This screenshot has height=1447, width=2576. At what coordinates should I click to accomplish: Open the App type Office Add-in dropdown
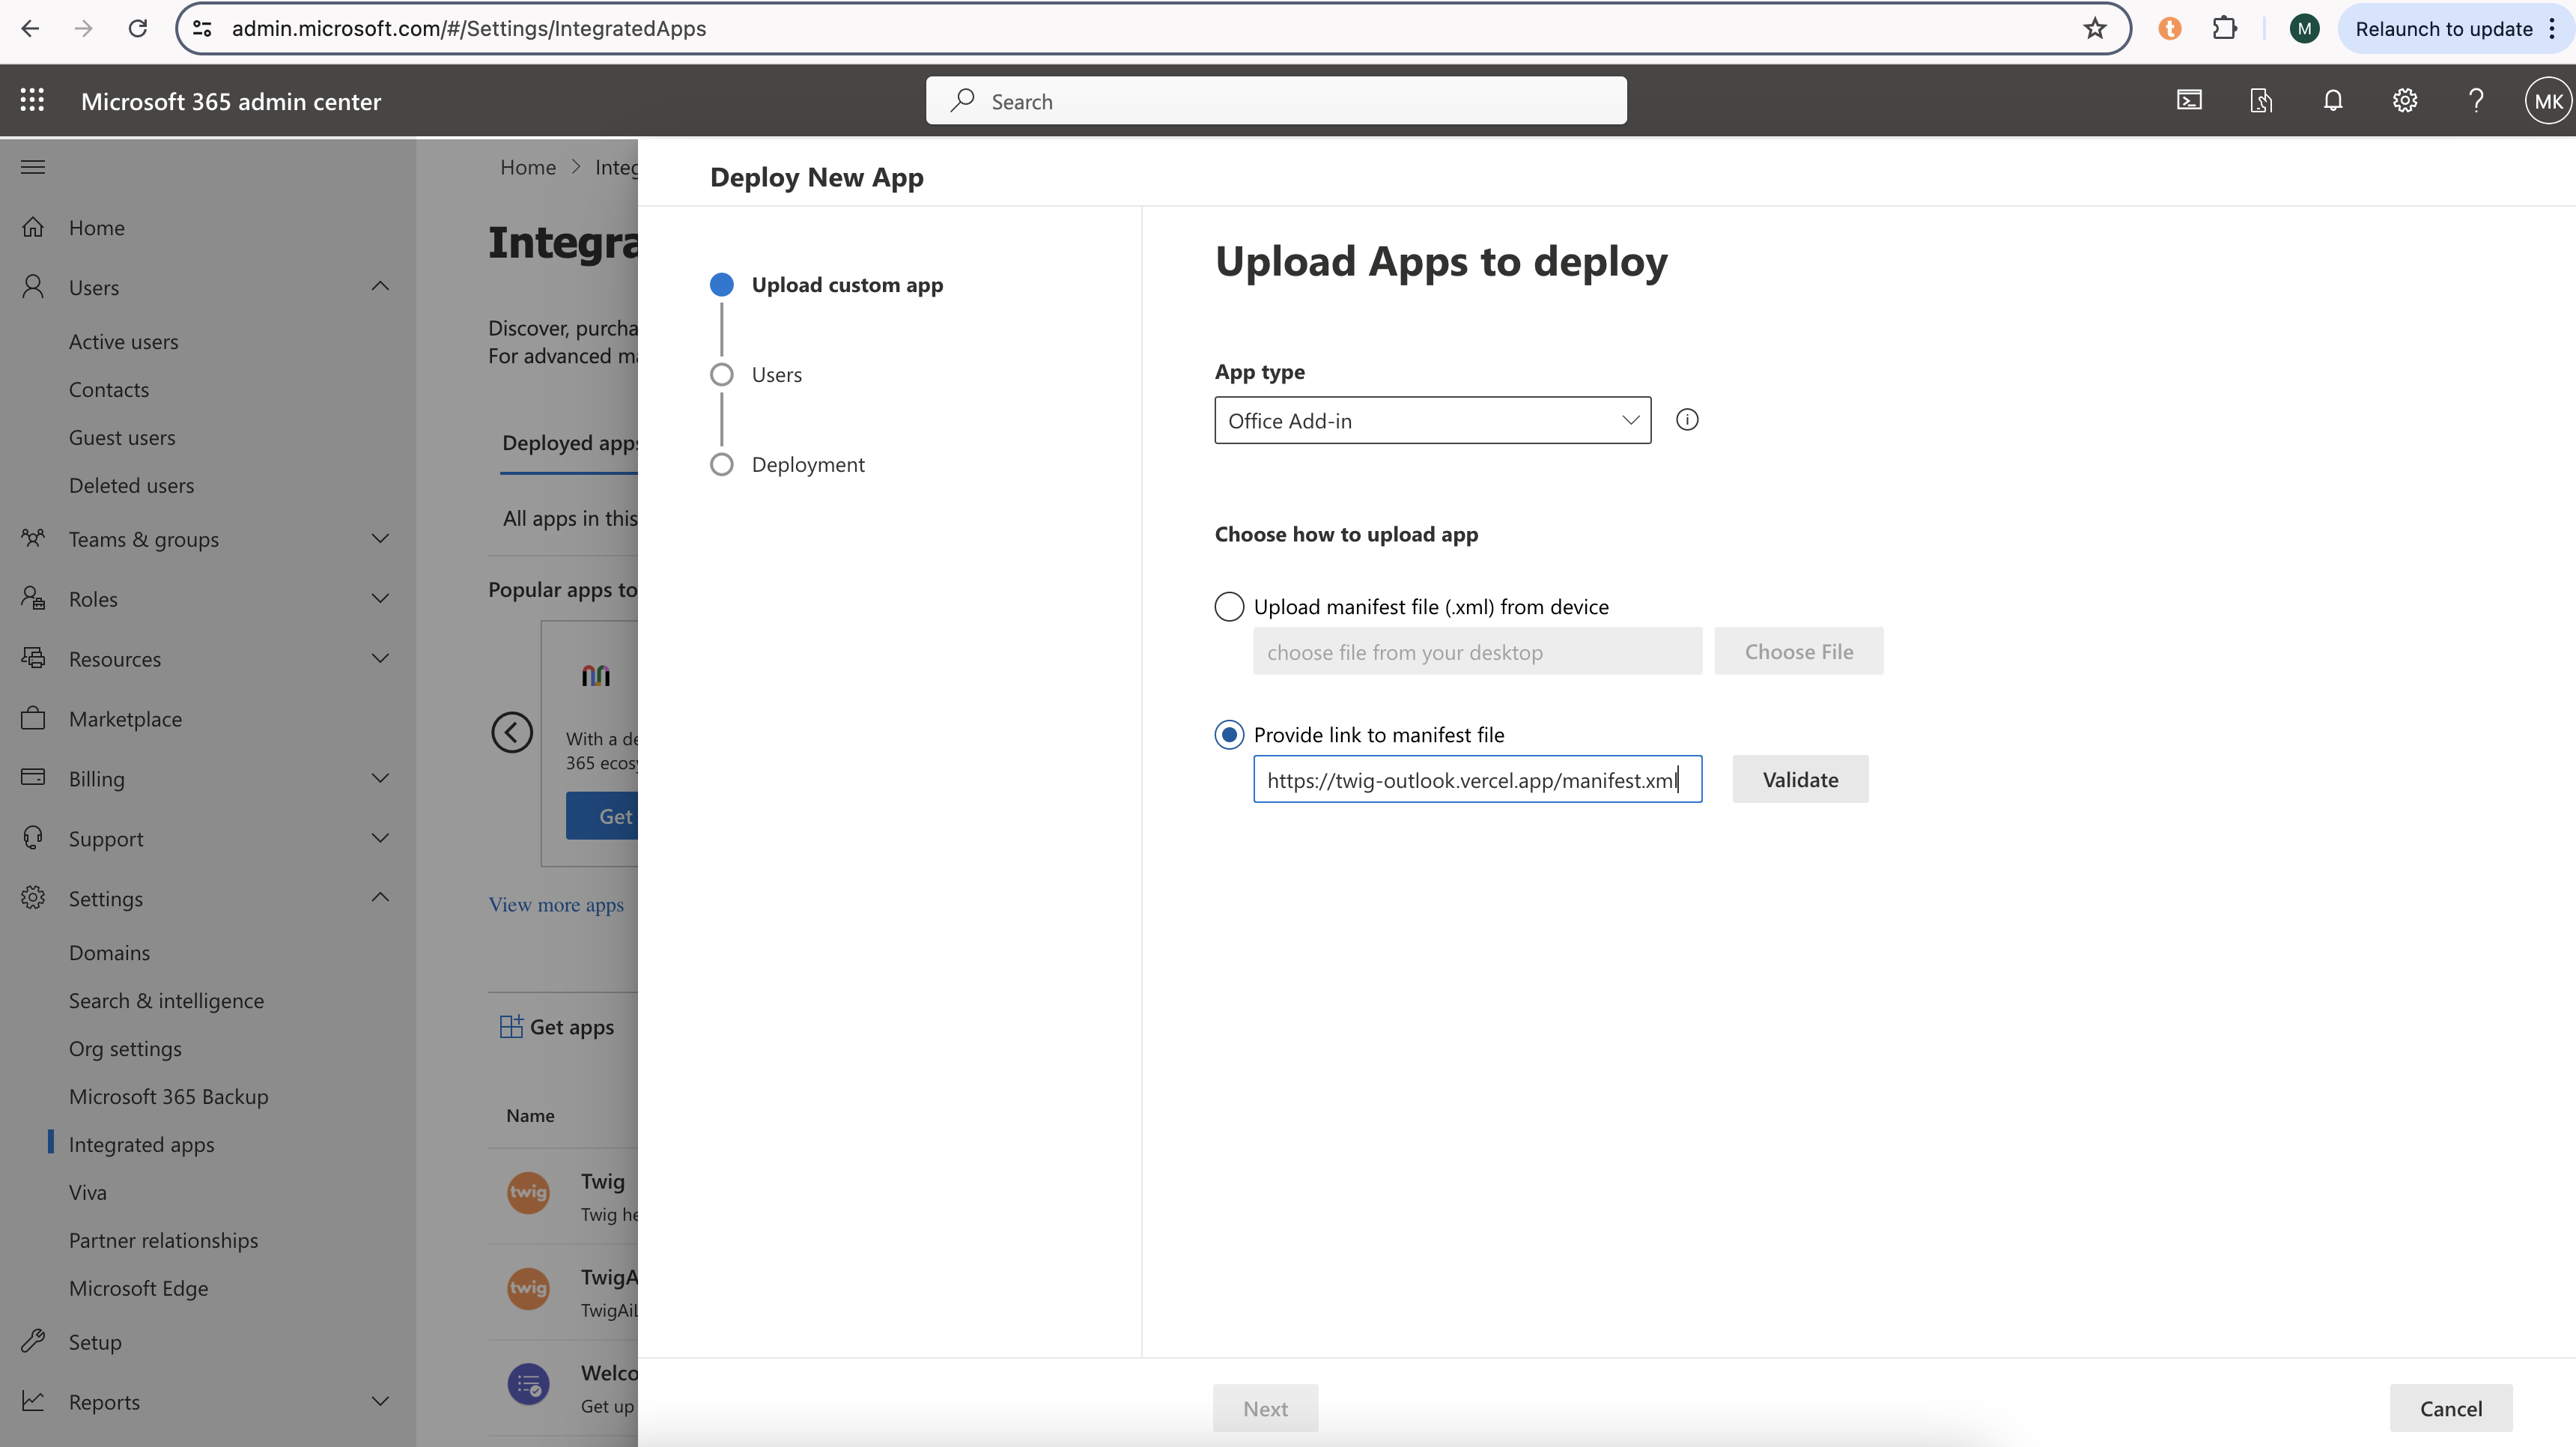pyautogui.click(x=1432, y=421)
